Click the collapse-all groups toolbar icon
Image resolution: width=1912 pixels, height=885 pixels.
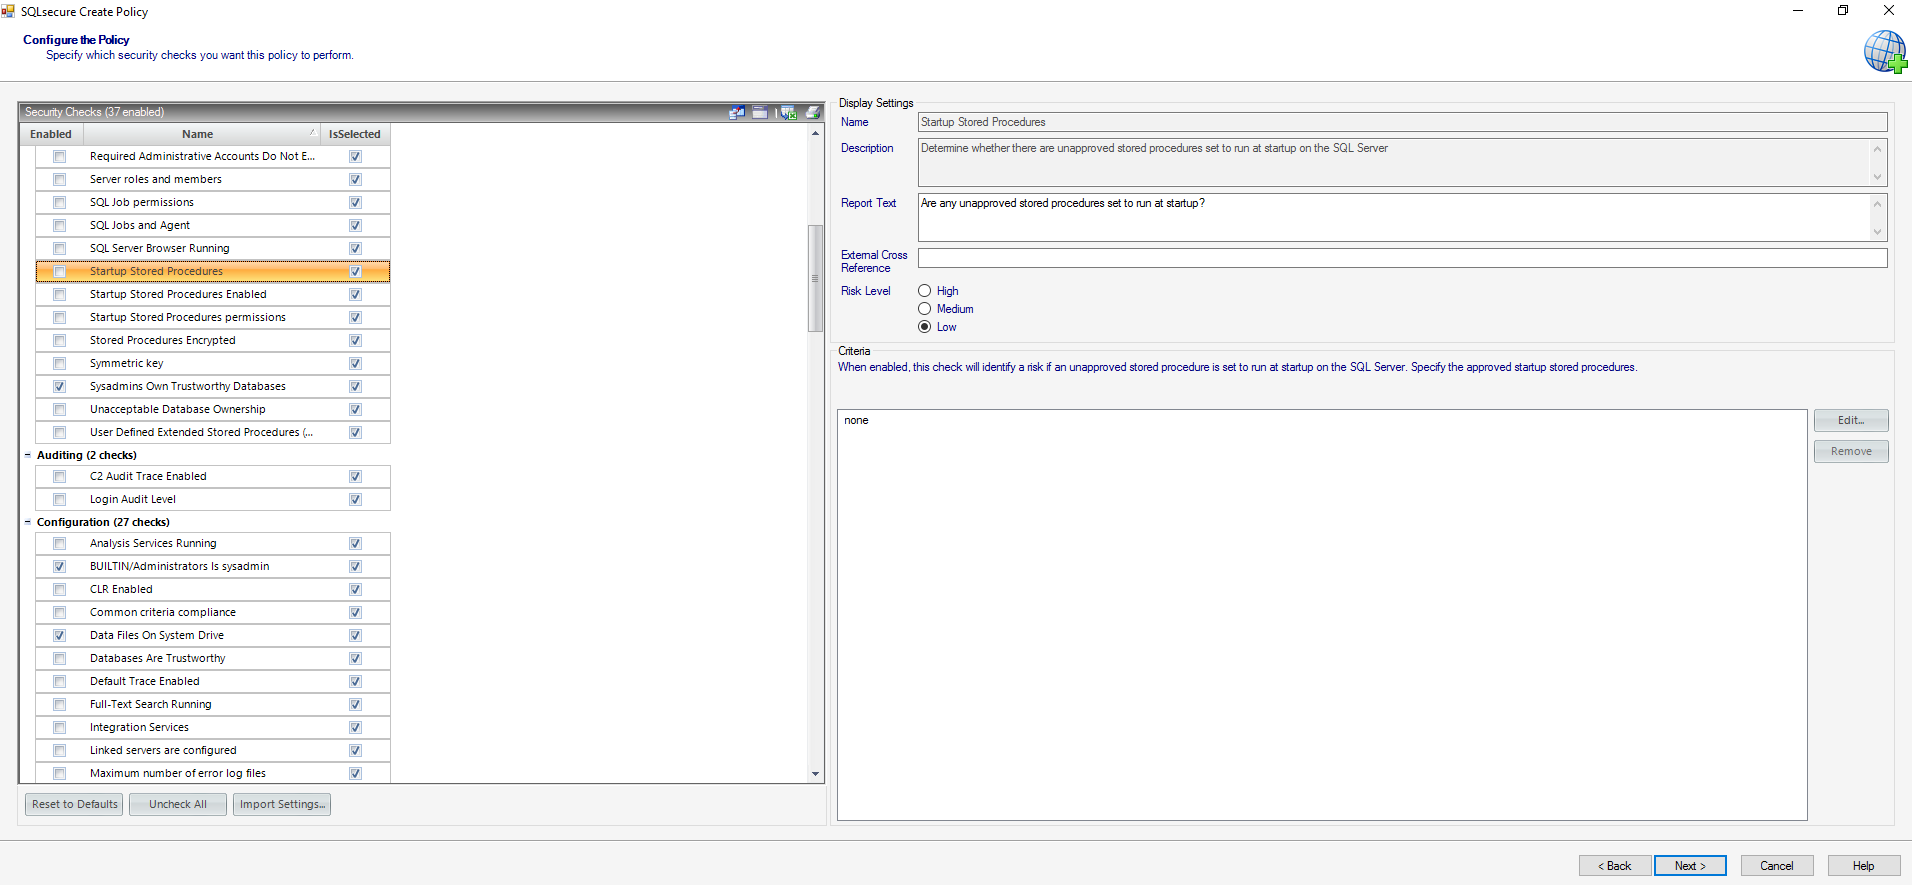pos(760,113)
